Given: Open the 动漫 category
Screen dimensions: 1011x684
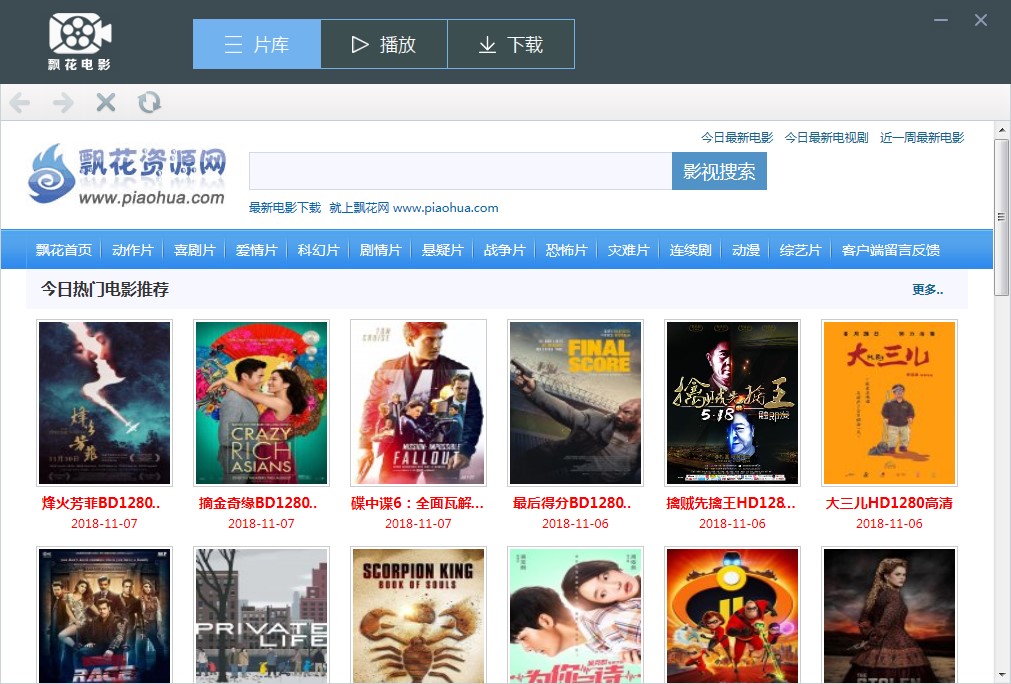Looking at the screenshot, I should (x=745, y=250).
